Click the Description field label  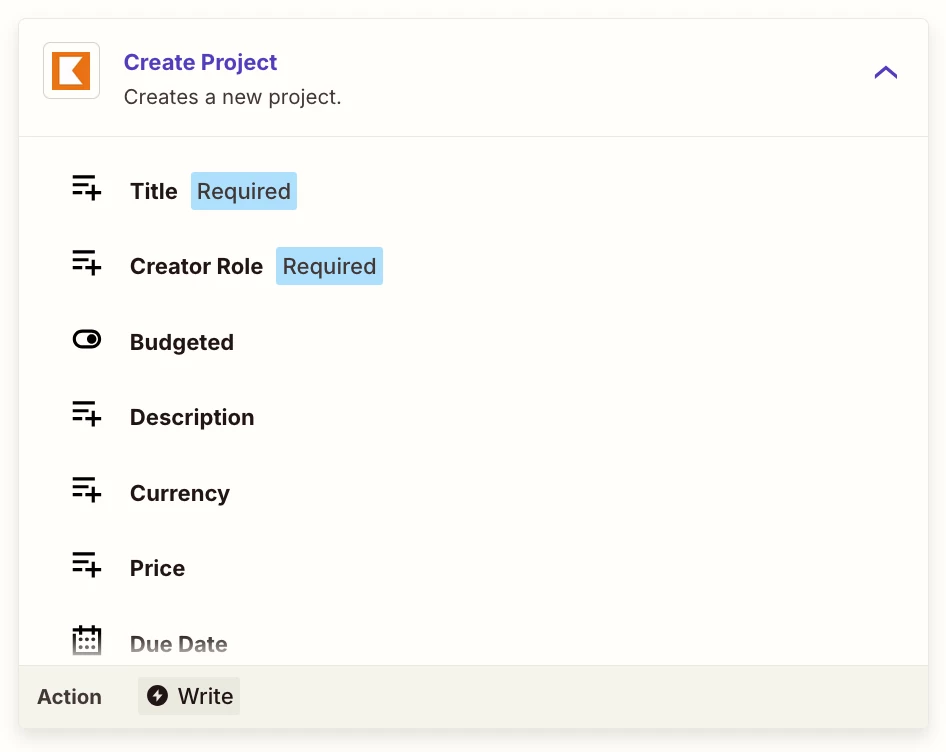tap(192, 417)
